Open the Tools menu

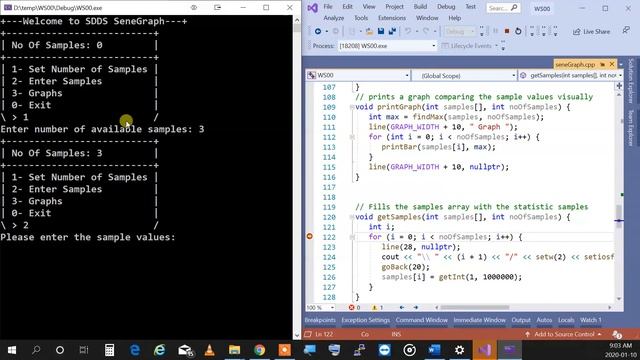tap(361, 18)
